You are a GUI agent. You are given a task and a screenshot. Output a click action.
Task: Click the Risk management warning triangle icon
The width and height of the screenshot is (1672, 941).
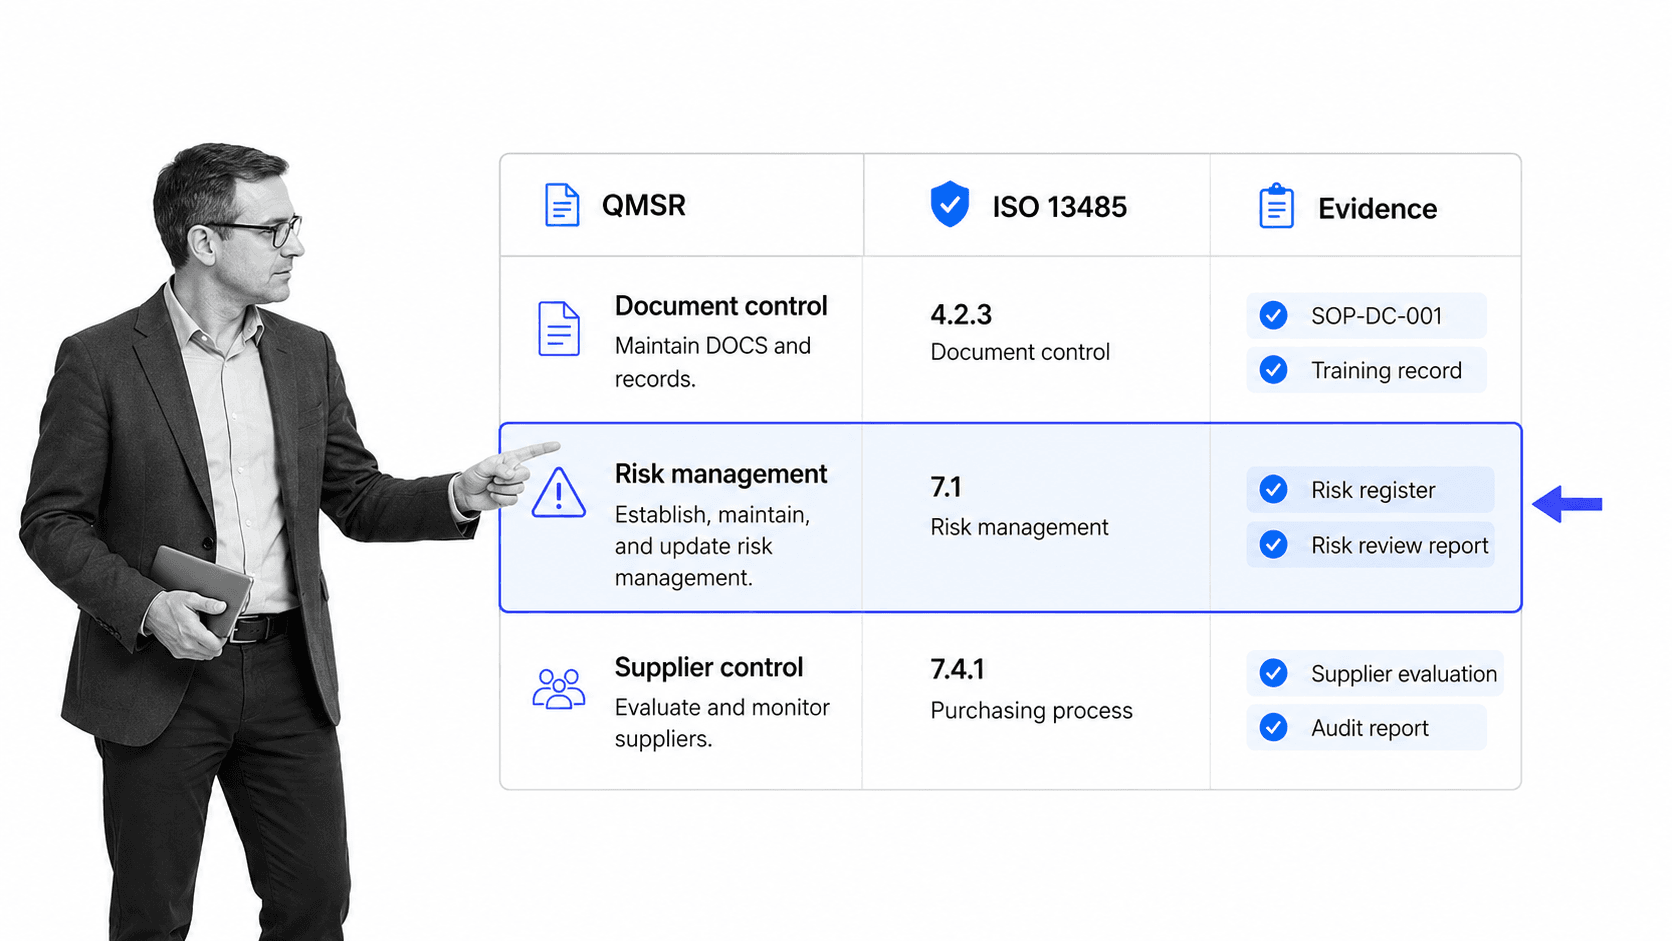click(559, 493)
